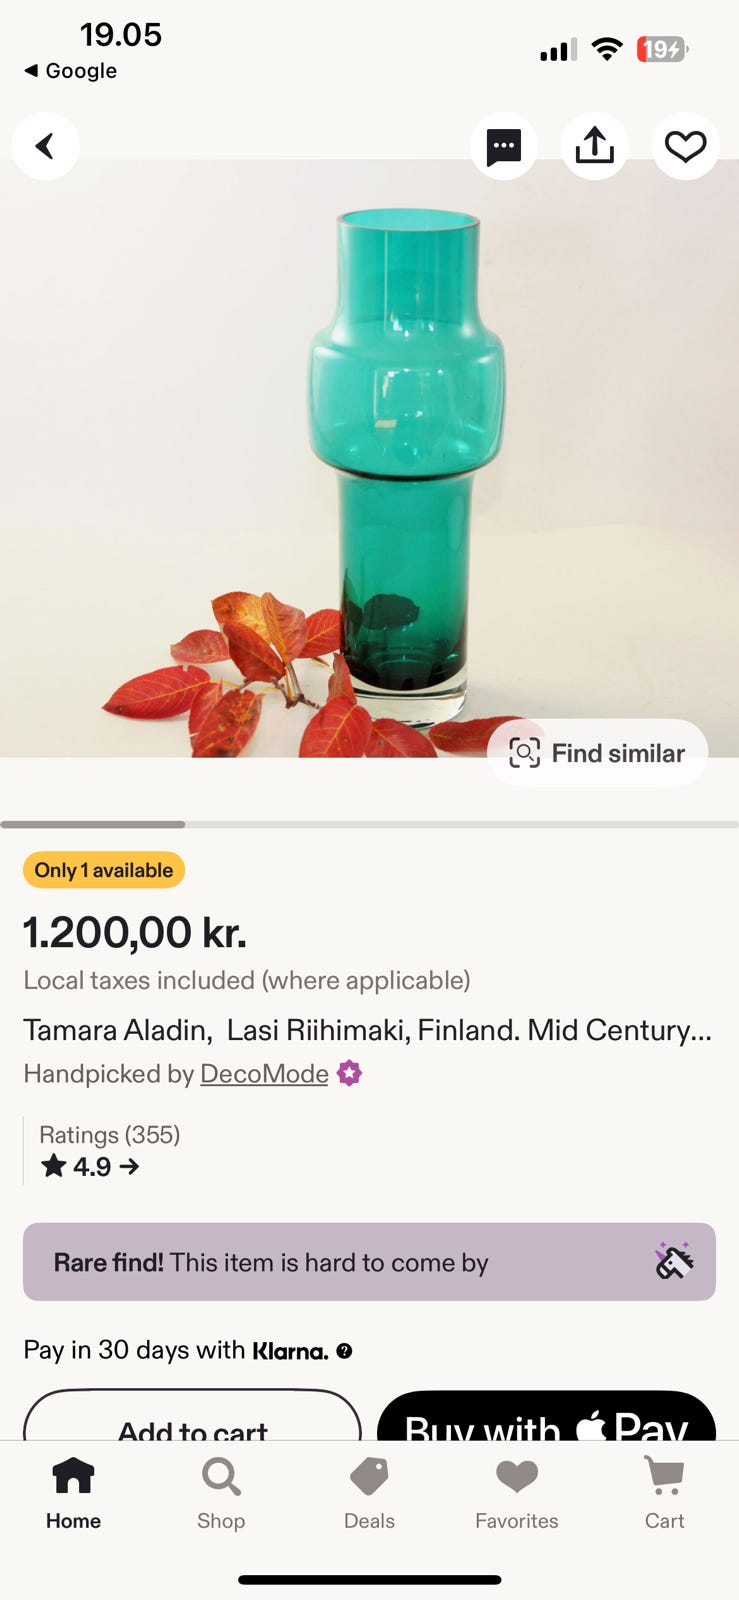Tap the back arrow button

pyautogui.click(x=45, y=146)
